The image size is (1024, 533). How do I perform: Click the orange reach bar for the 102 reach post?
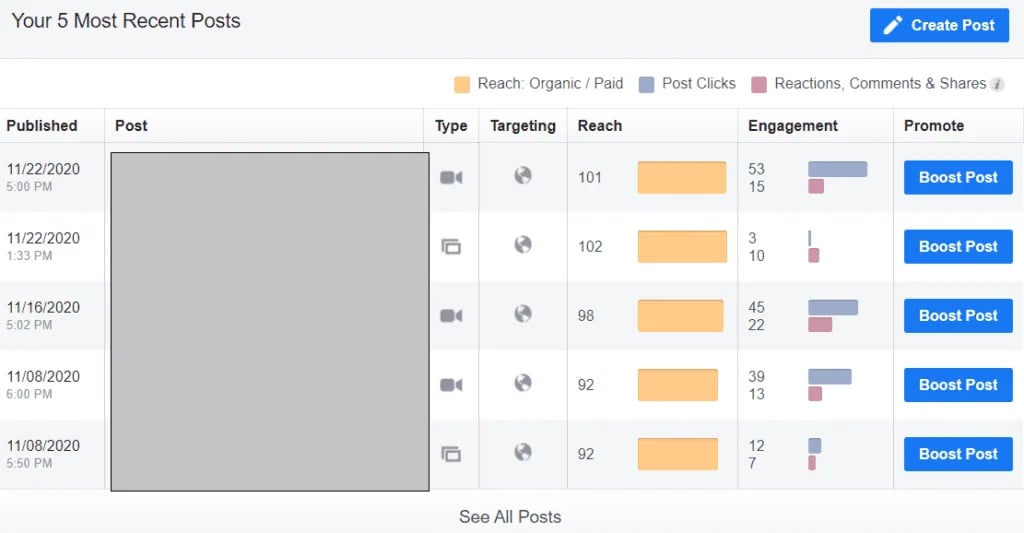click(x=682, y=247)
